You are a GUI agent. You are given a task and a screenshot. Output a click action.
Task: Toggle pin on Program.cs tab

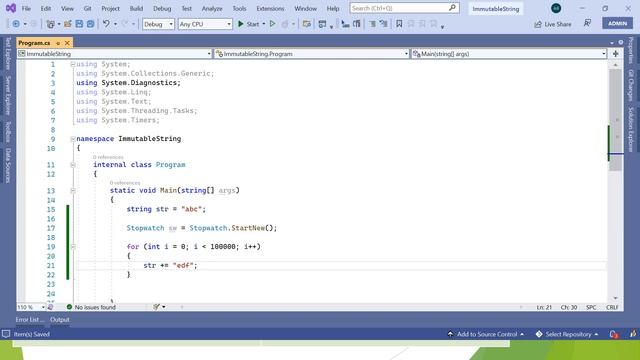(x=58, y=43)
